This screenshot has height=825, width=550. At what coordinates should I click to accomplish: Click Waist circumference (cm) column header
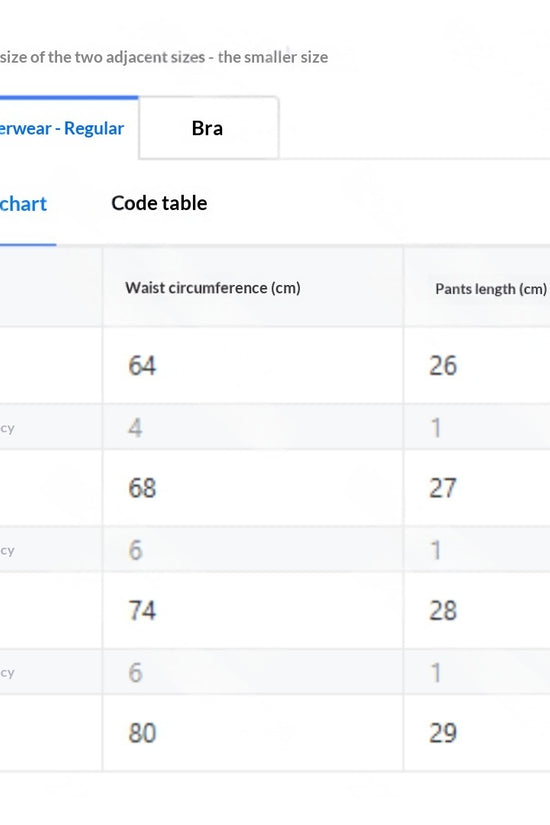click(213, 288)
